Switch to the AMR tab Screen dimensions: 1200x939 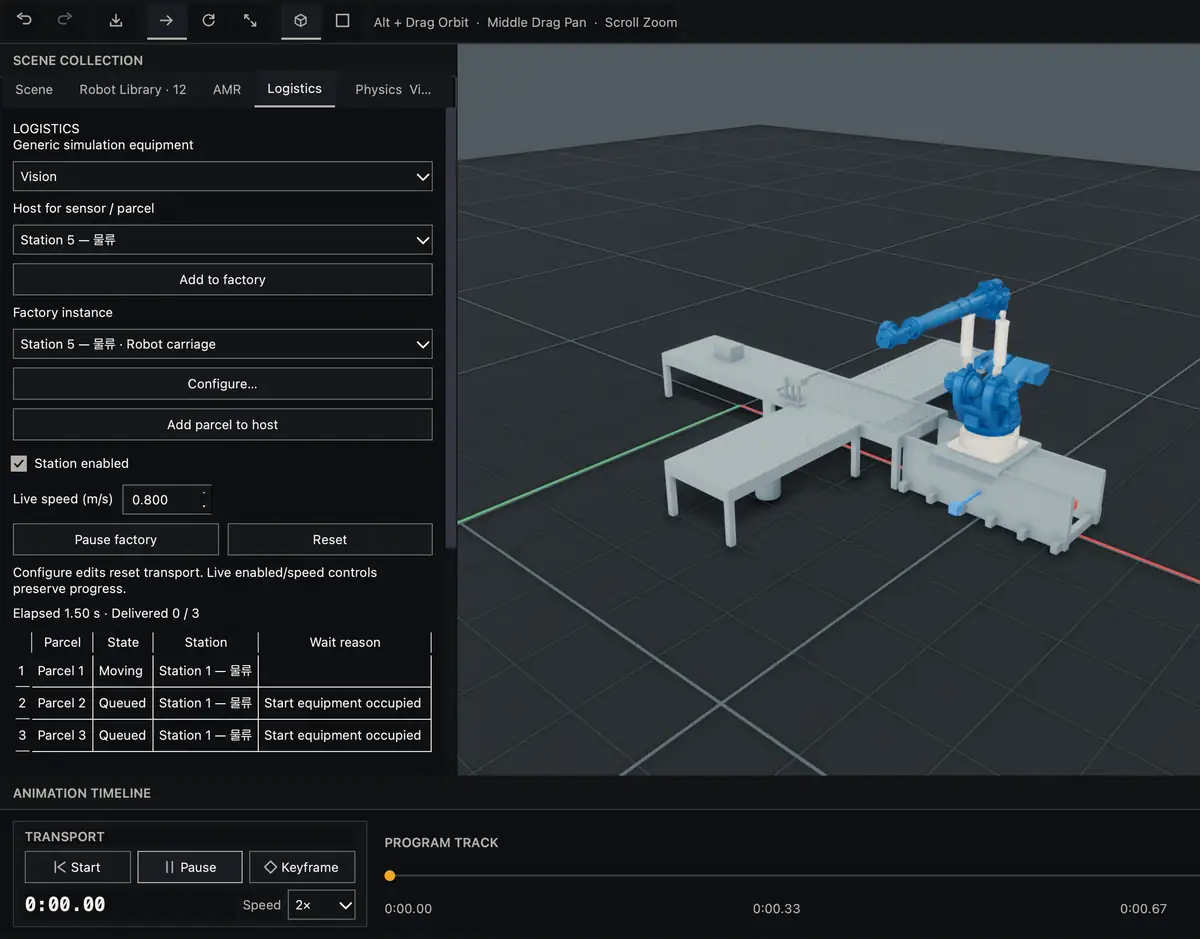point(227,89)
